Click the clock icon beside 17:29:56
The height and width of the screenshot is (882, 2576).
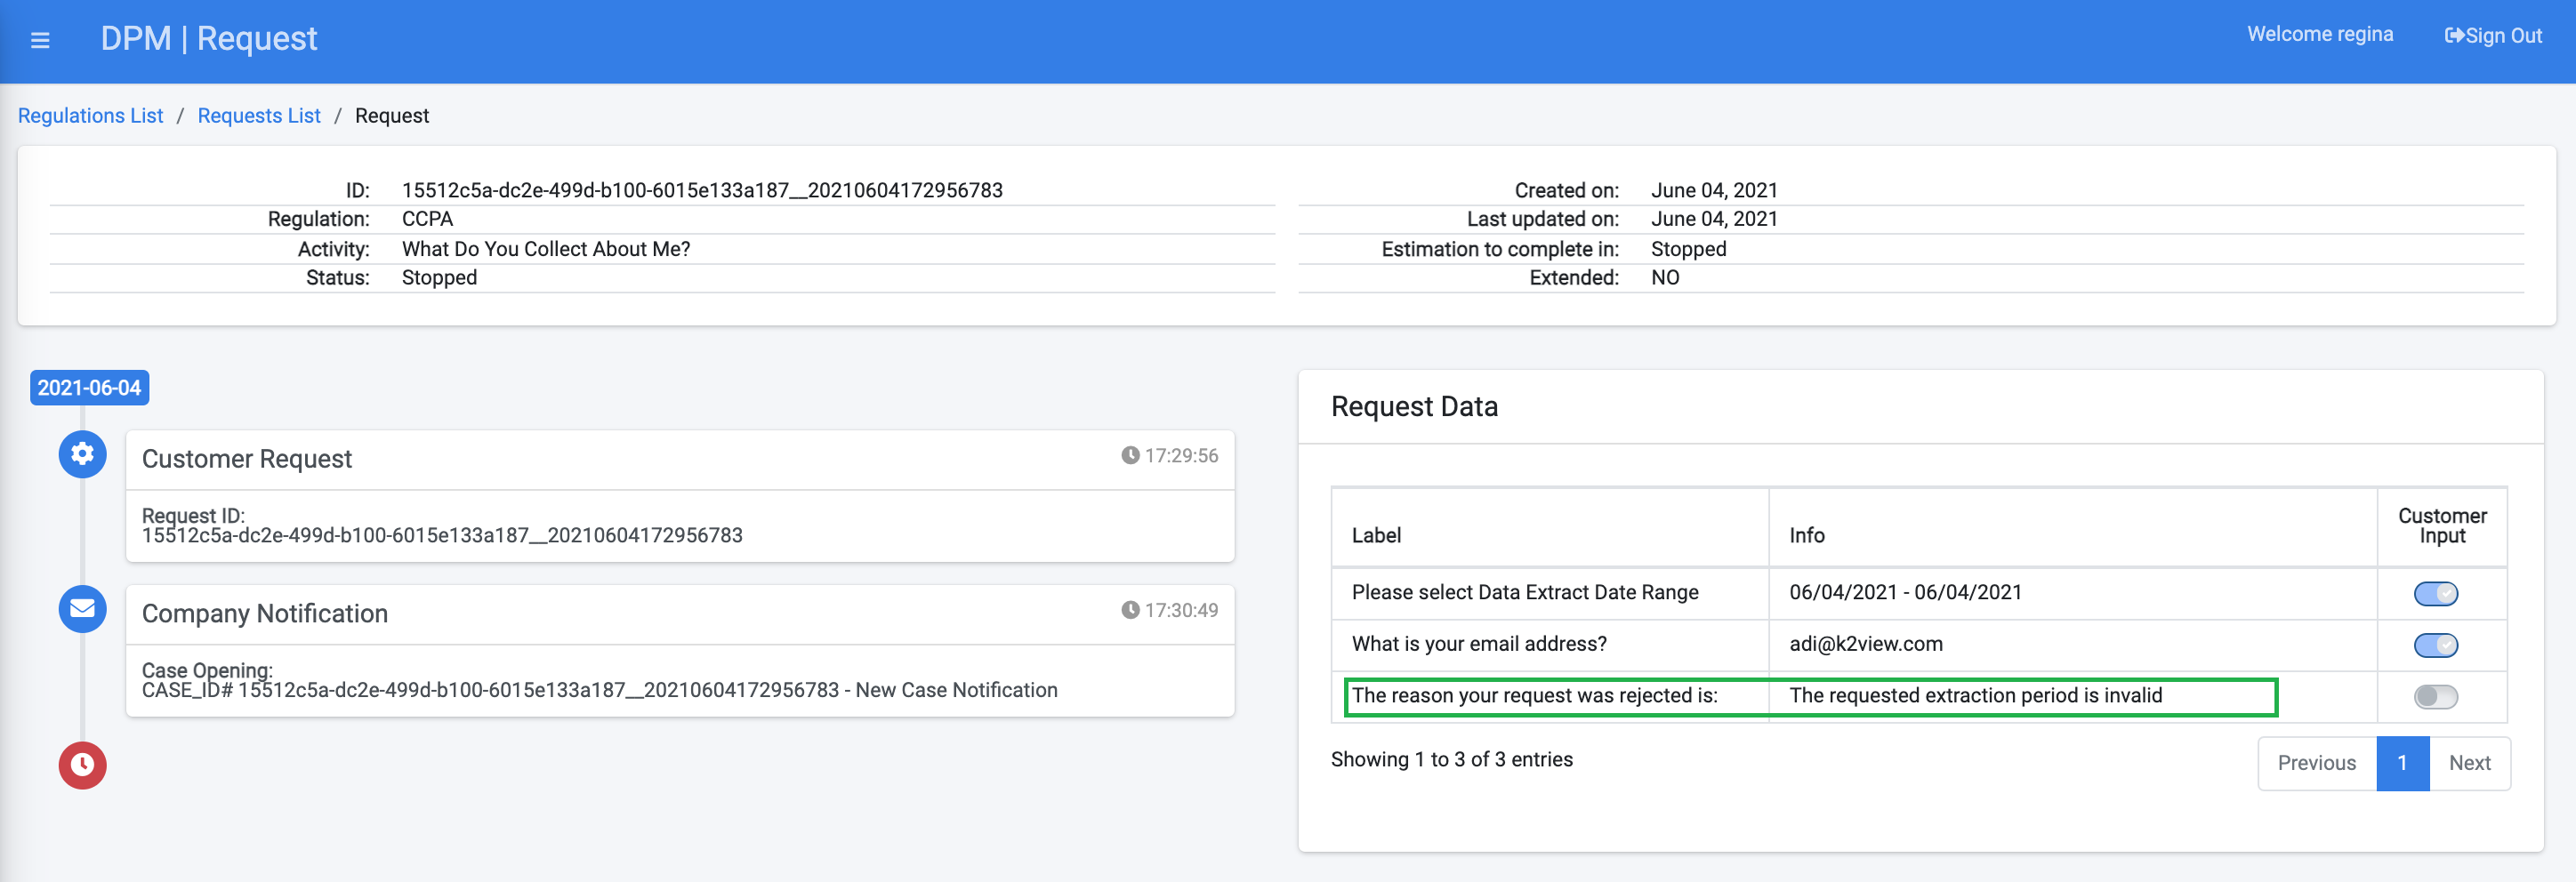point(1130,455)
